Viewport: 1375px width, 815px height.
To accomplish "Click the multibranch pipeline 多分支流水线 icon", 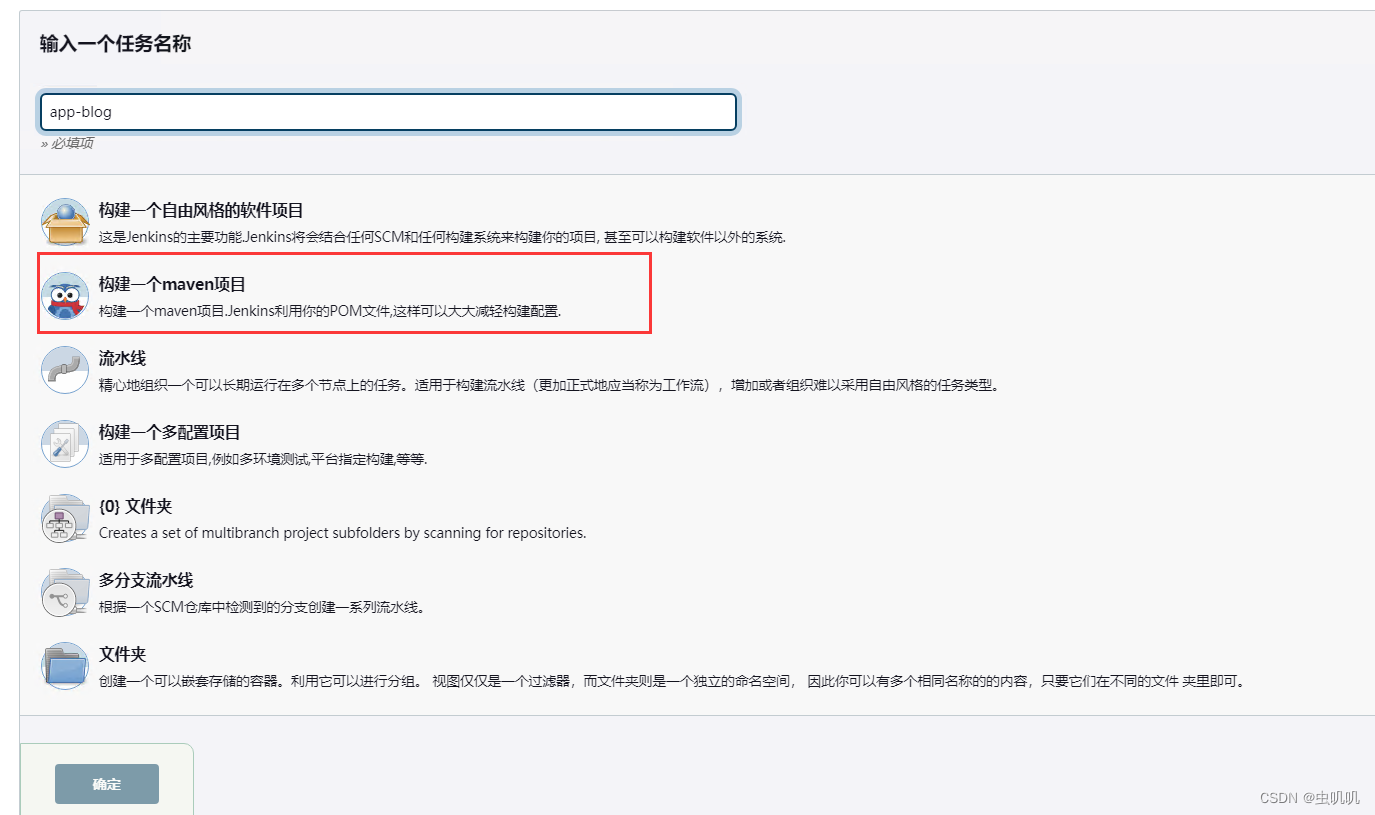I will [x=65, y=592].
